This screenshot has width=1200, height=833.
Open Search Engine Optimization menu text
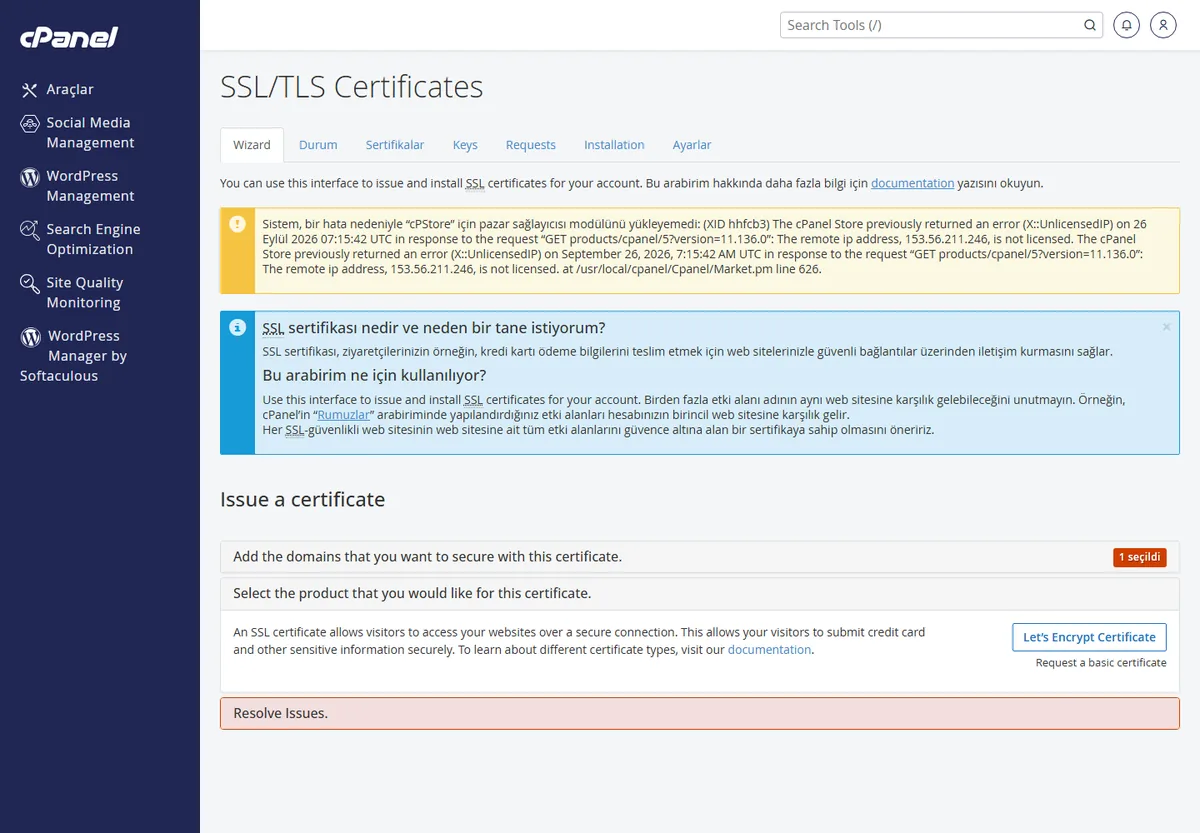click(x=93, y=240)
